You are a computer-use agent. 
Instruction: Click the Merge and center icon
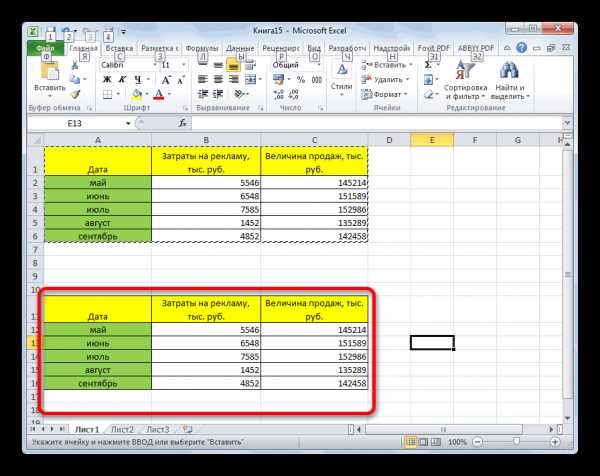250,80
